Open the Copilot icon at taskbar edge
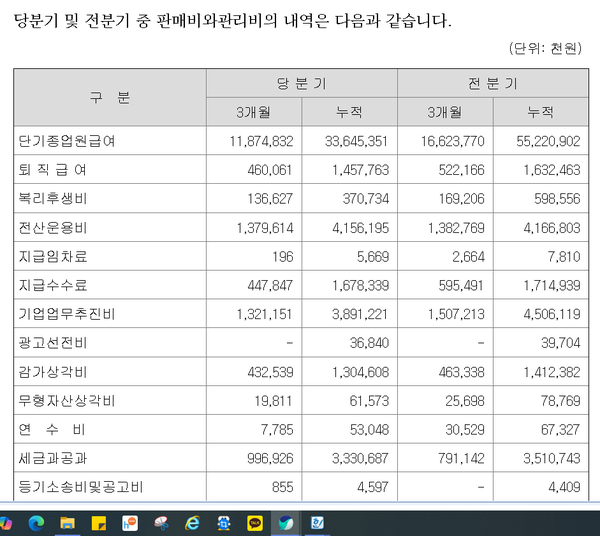 [5, 523]
